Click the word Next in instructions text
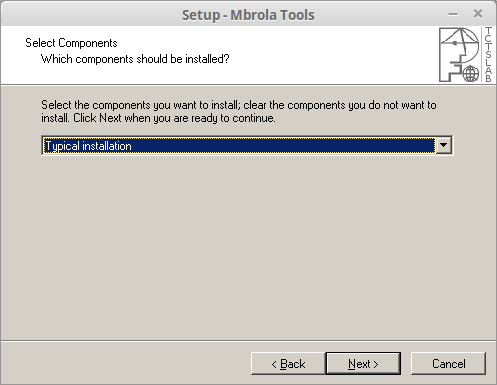 110,118
